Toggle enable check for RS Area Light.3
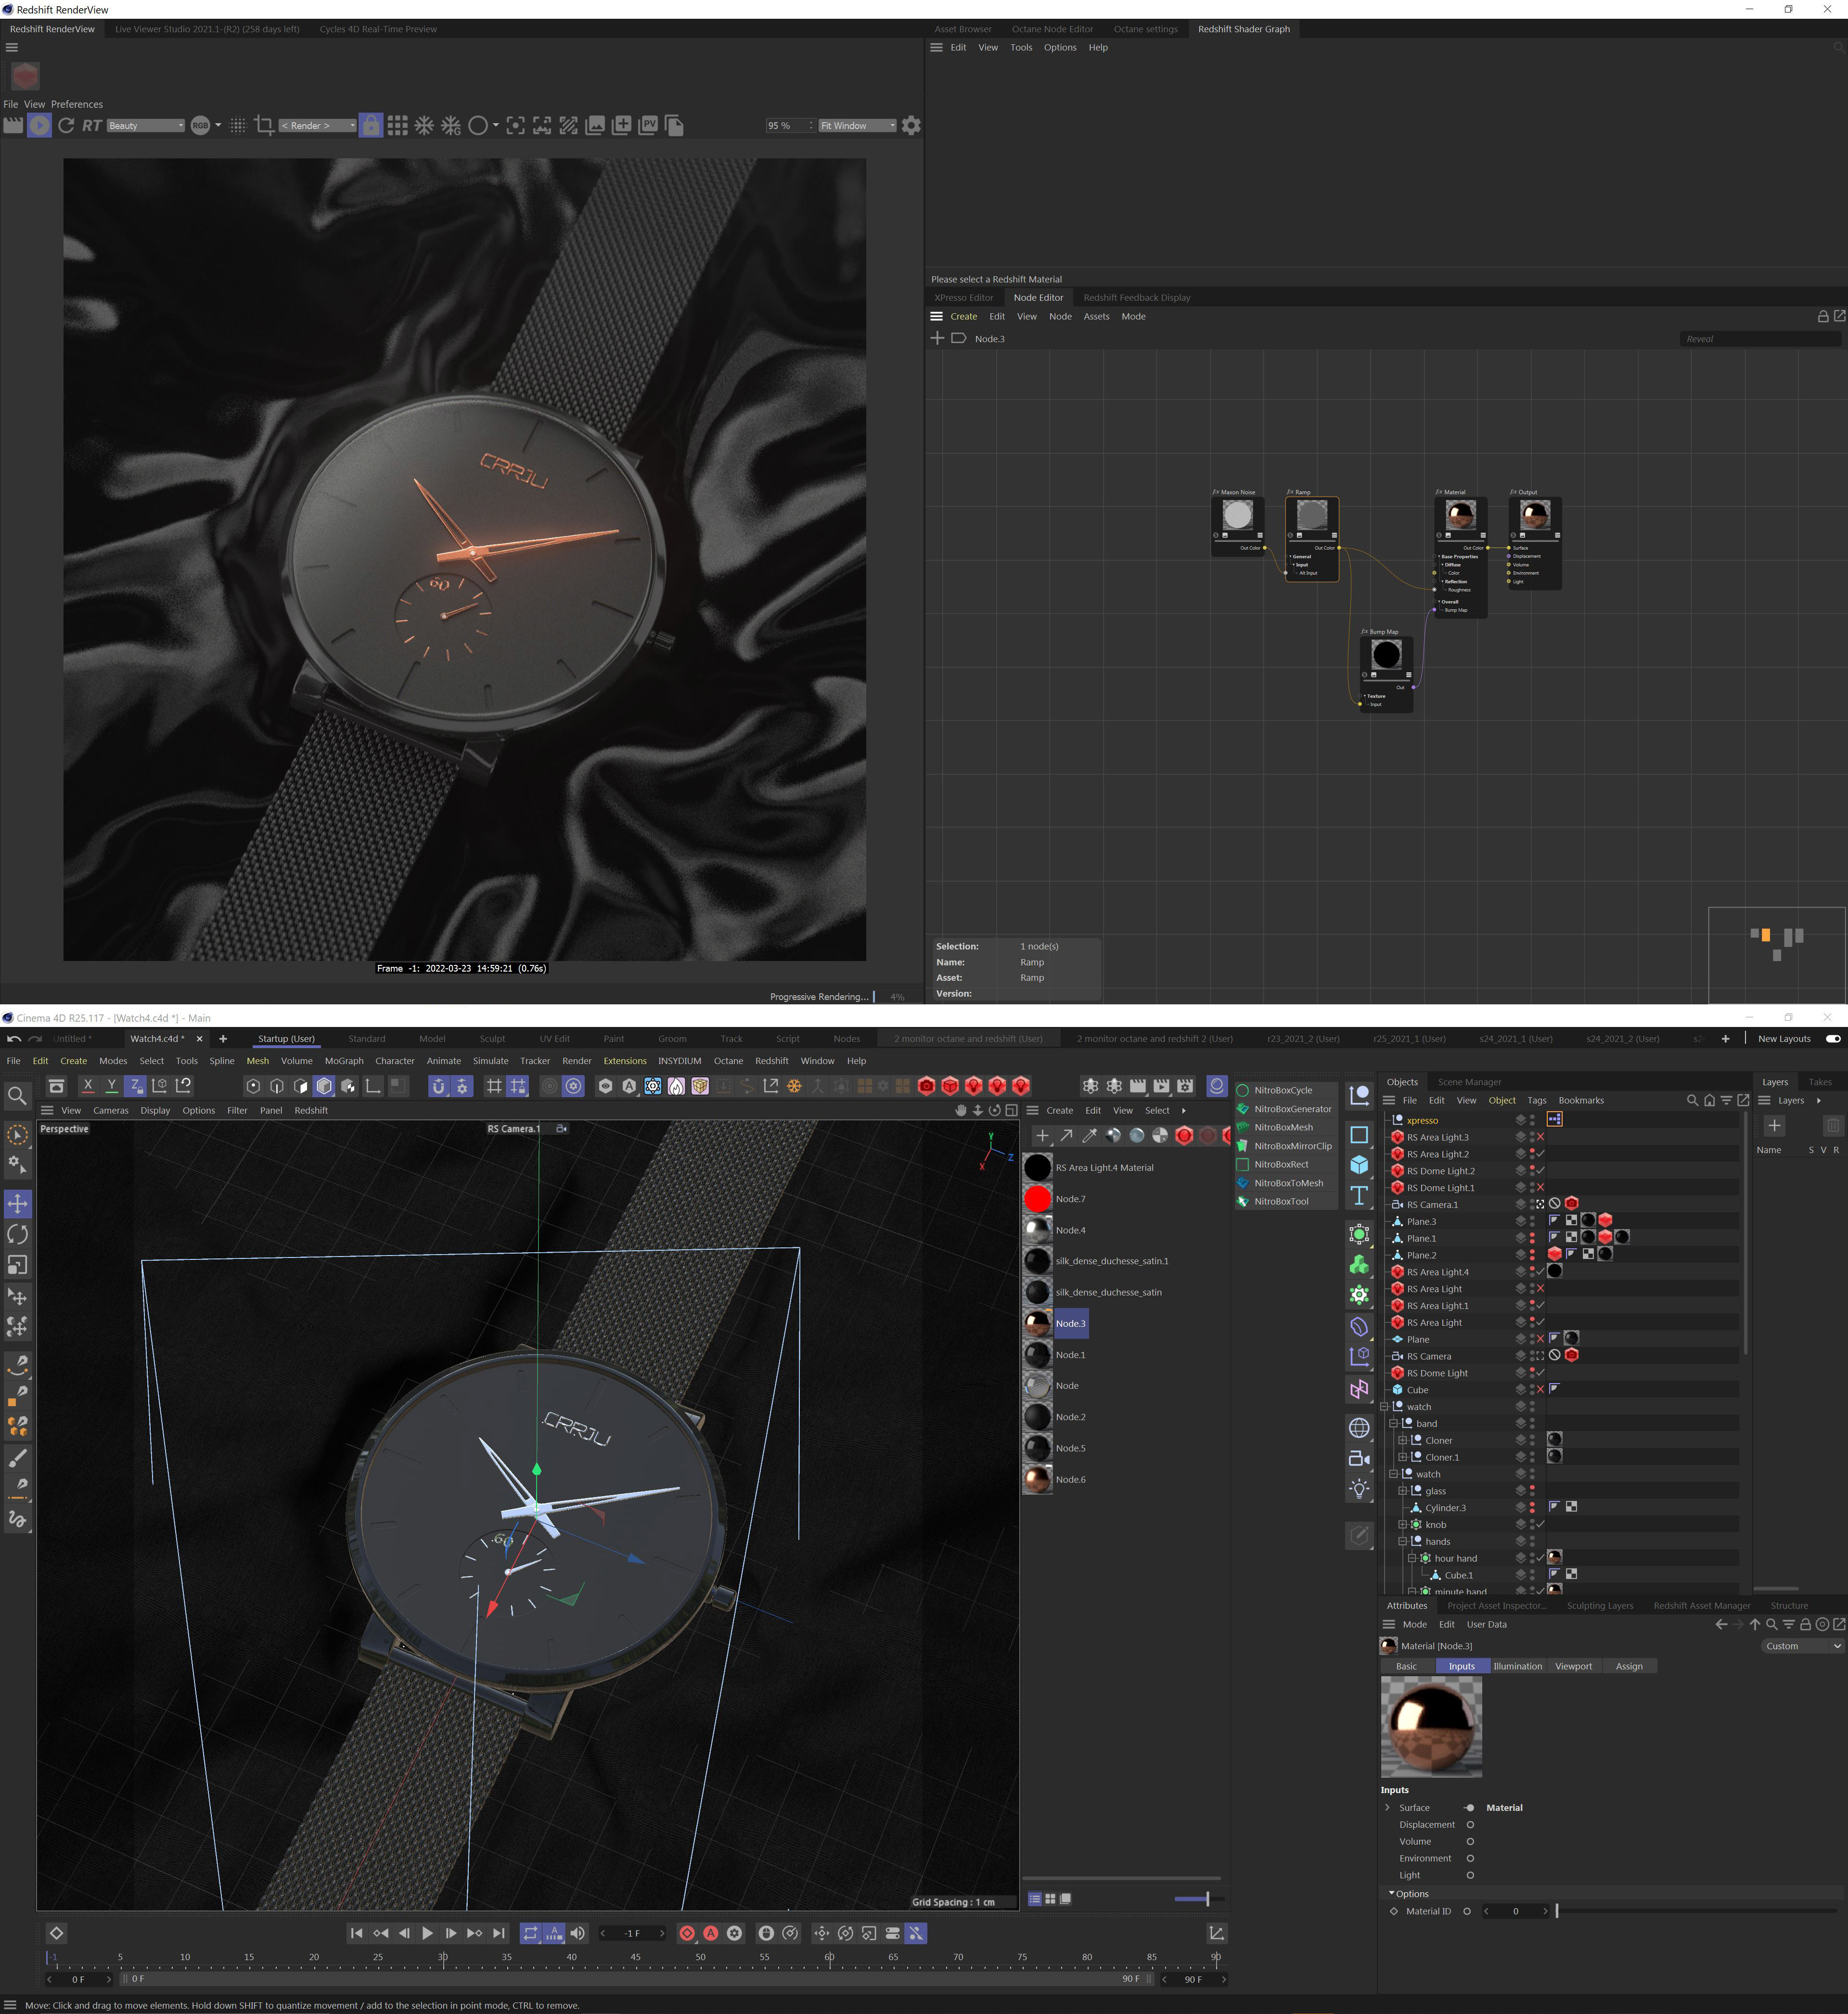Screen dimensions: 1848x2014 tap(1540, 1137)
